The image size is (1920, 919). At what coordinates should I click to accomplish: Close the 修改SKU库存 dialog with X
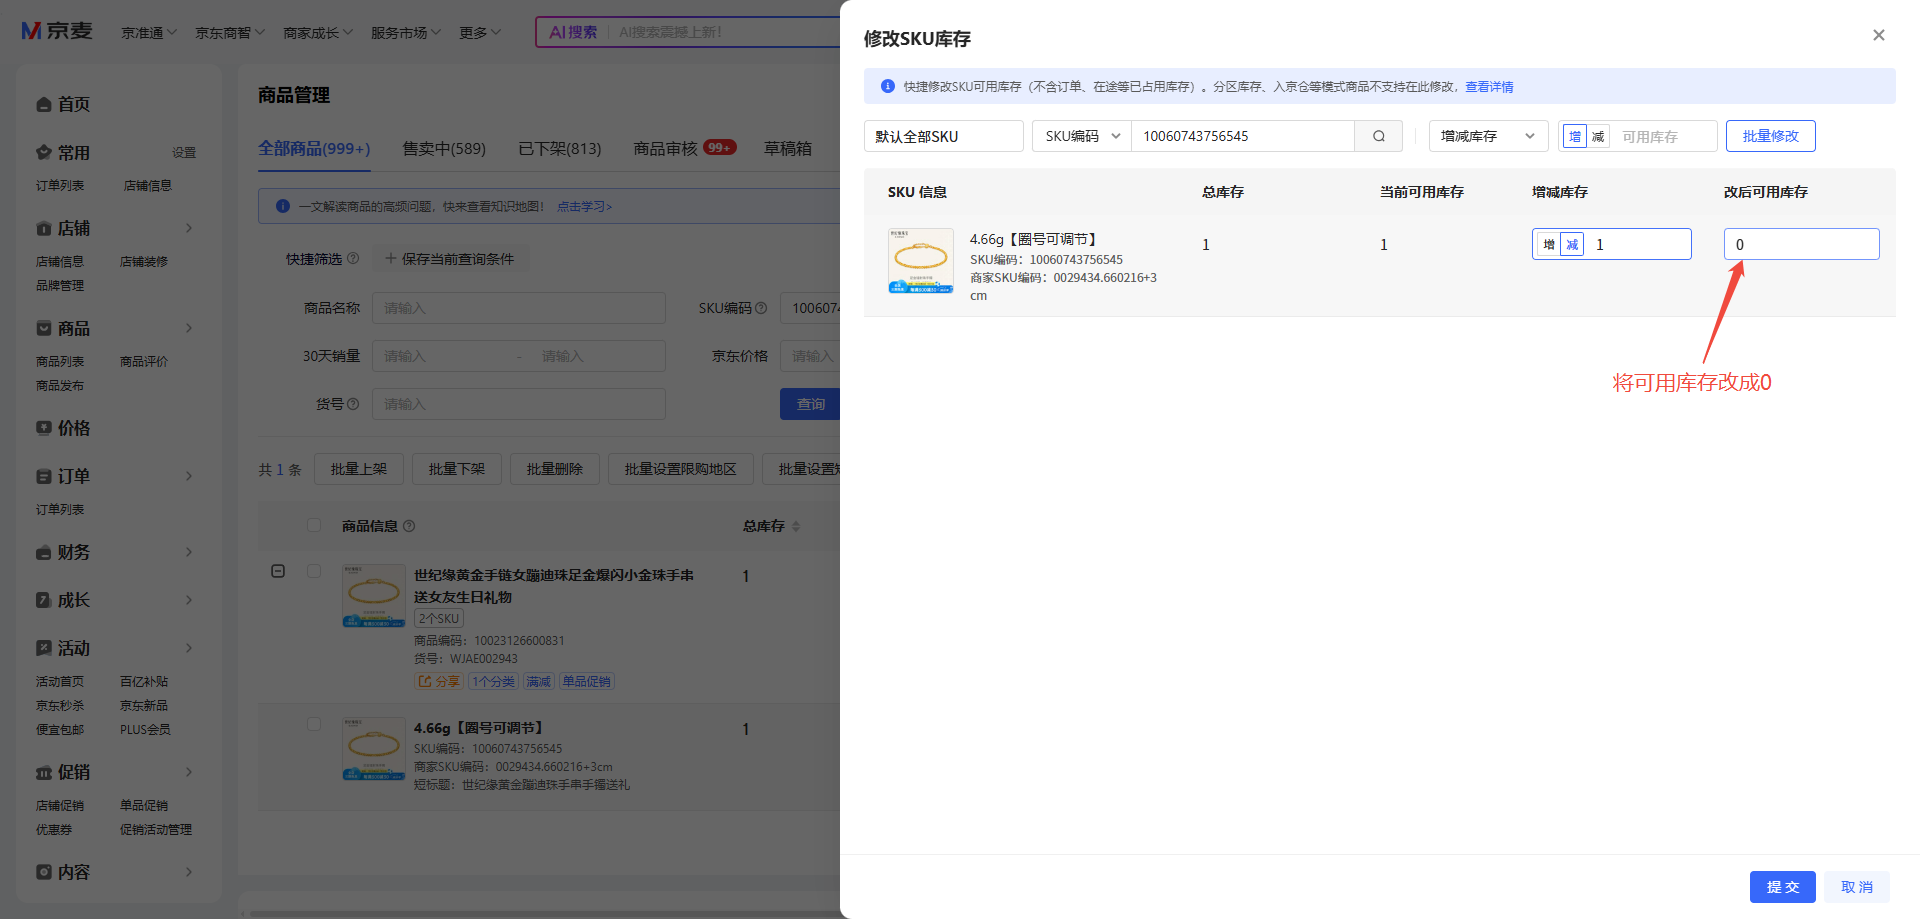coord(1878,35)
